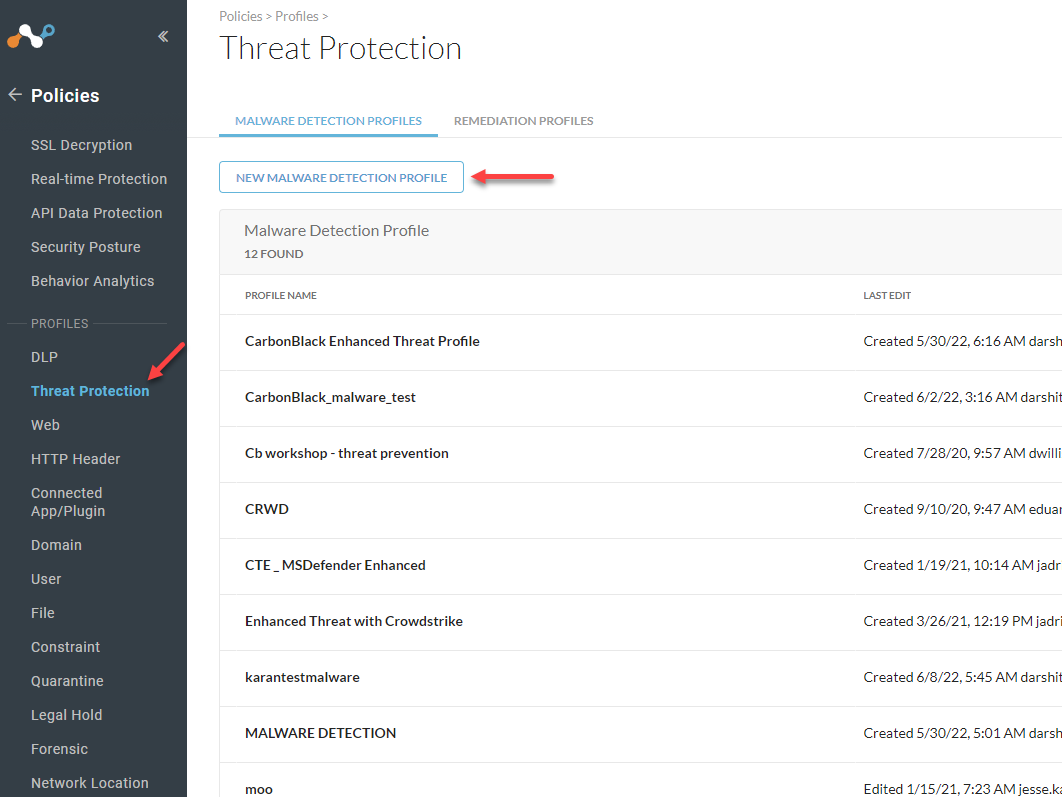Open the CarbonBlack Enhanced Threat Profile
Viewport: 1062px width, 797px height.
point(362,341)
